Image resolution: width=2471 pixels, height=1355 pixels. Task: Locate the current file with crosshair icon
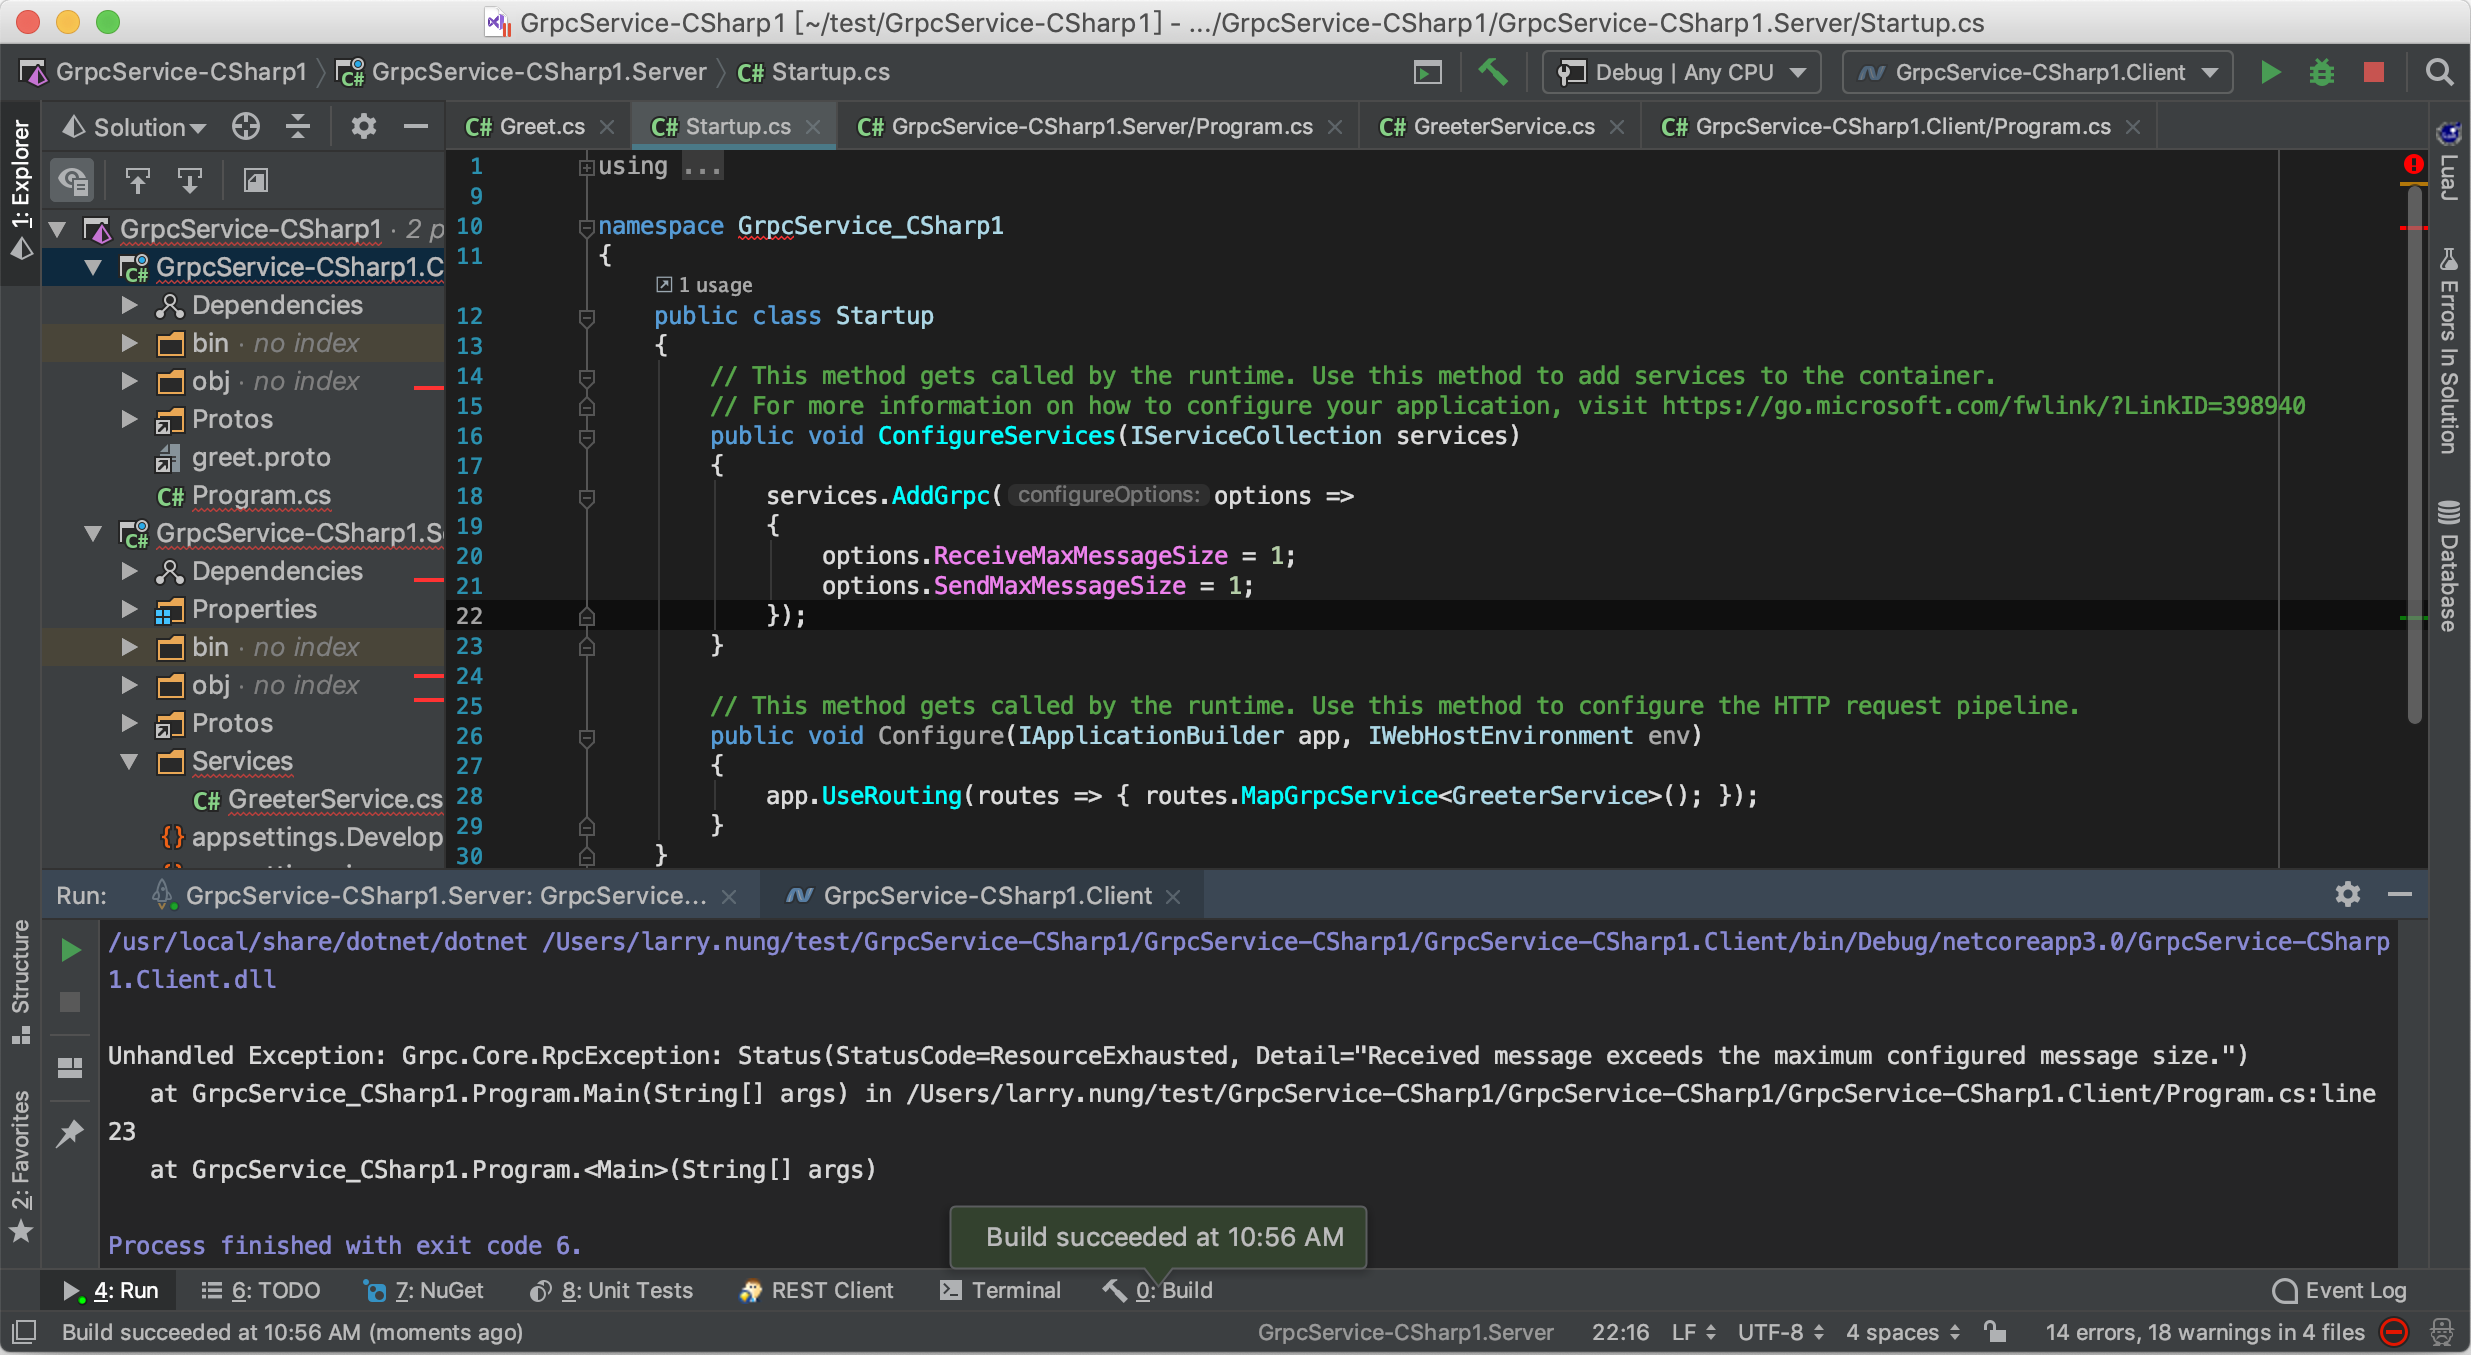[245, 127]
